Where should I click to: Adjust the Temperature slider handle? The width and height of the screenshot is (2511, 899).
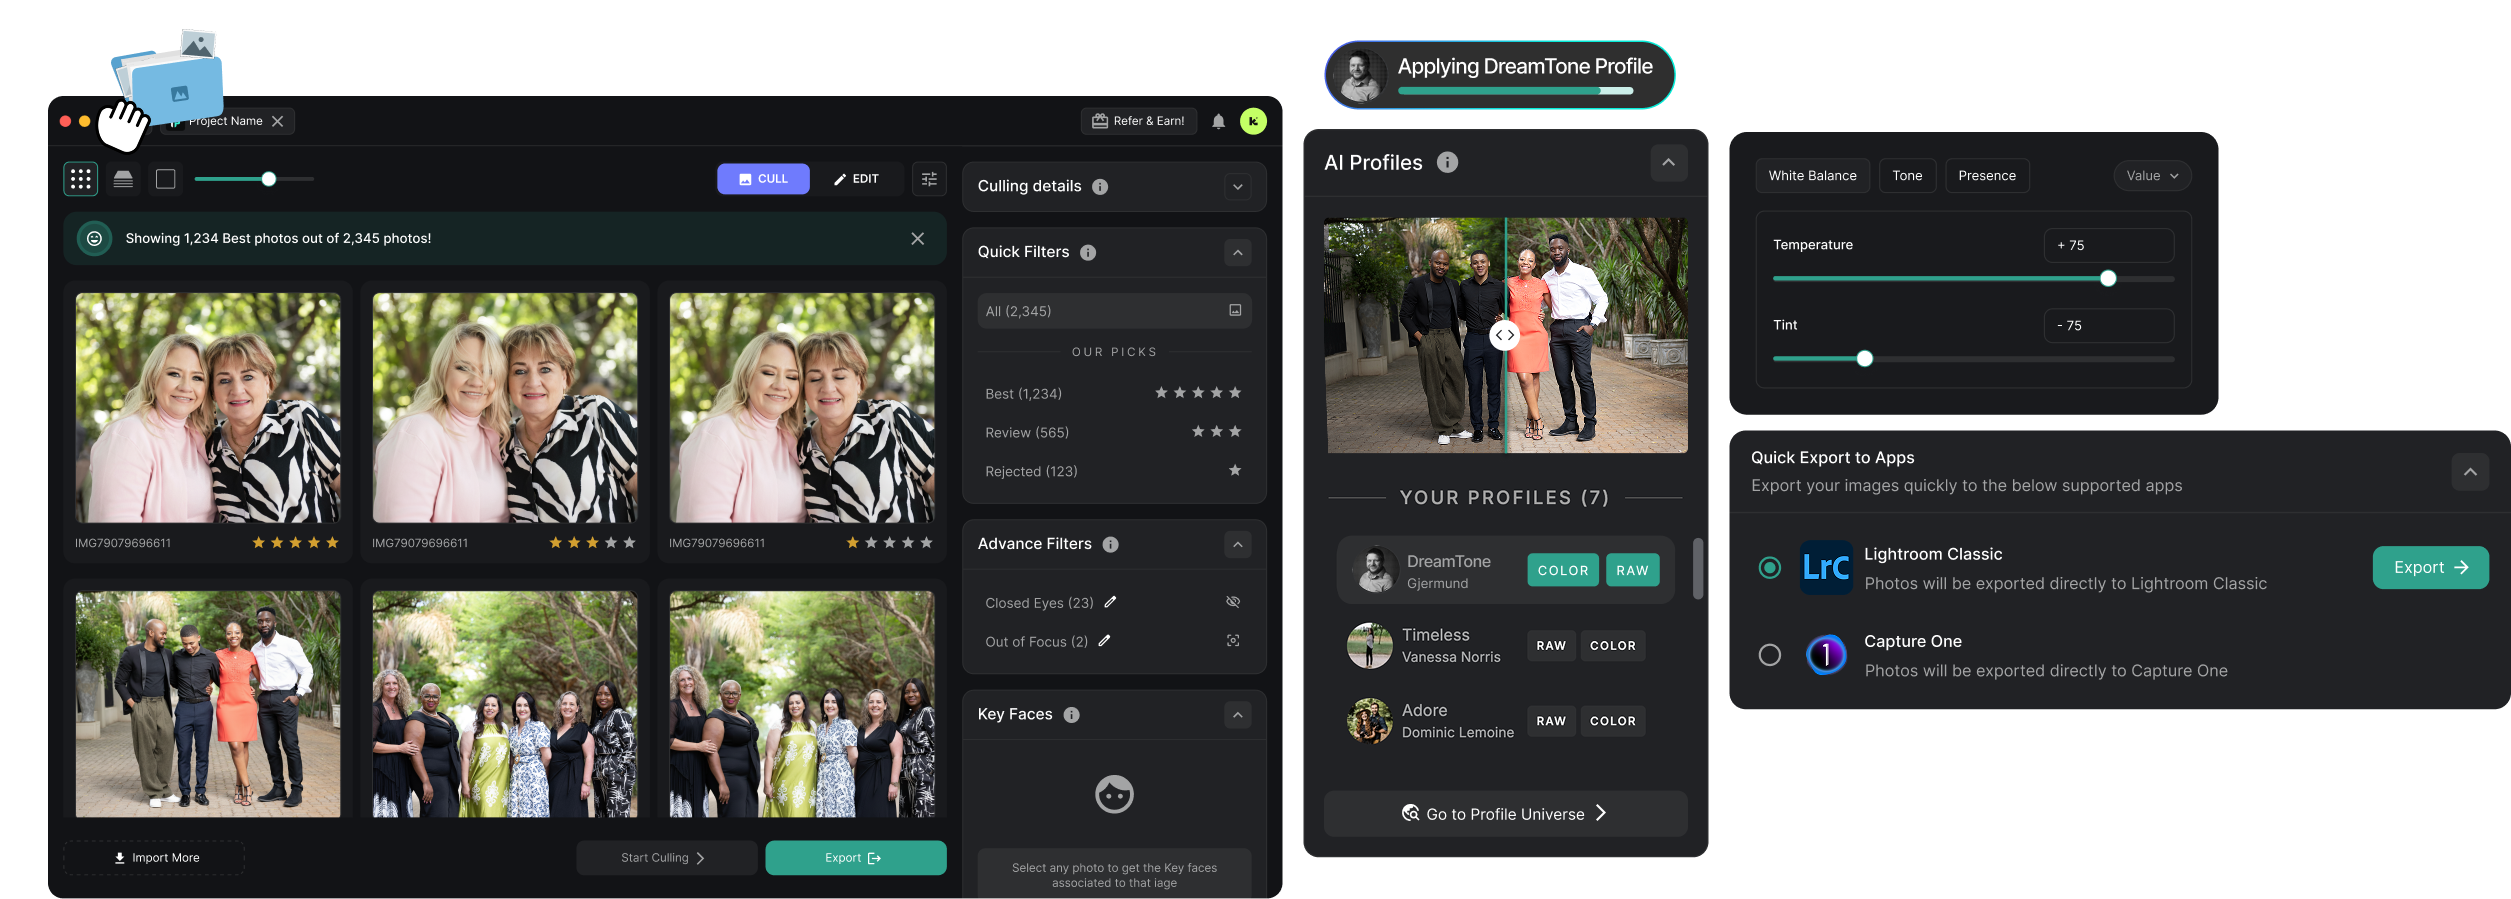pos(2108,279)
